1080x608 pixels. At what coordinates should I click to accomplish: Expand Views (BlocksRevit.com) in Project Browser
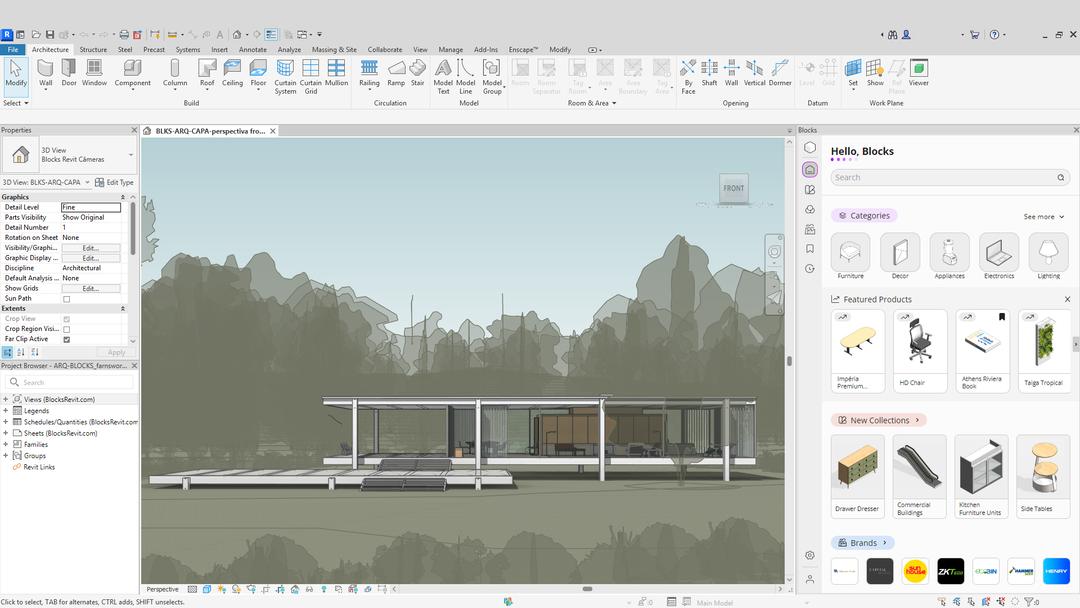[6, 399]
